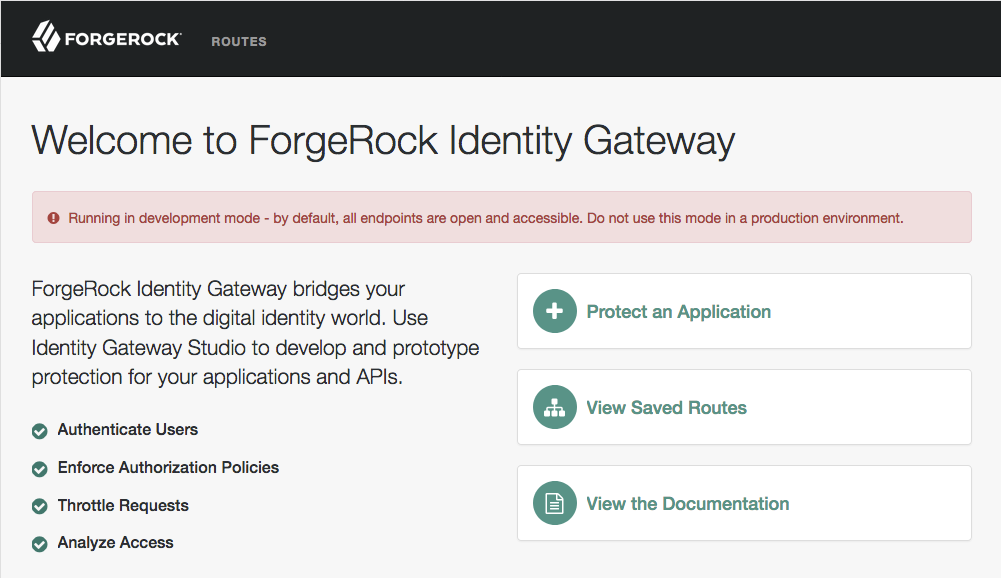Click the Enforce Authorization Policies text

coord(169,468)
